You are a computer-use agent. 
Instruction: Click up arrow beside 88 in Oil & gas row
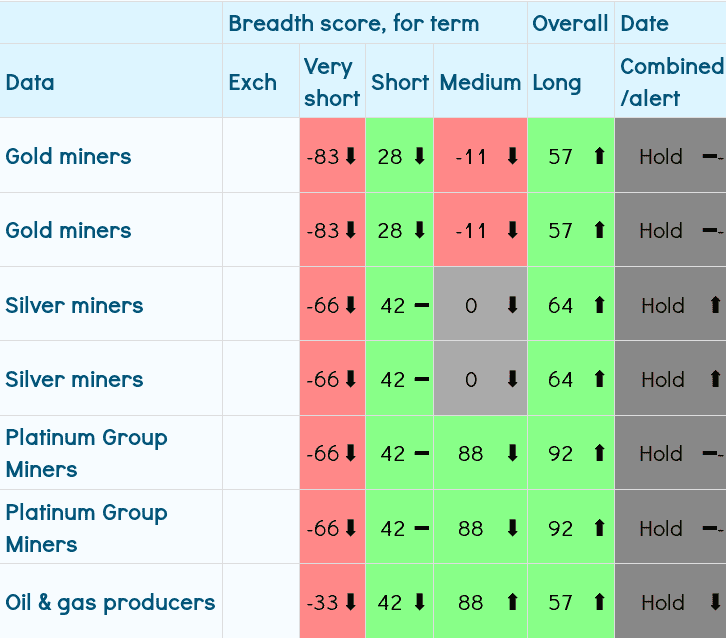[513, 602]
